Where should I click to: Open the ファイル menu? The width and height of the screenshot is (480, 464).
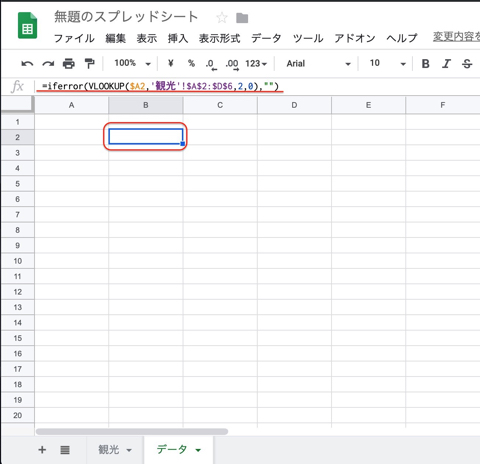click(74, 38)
